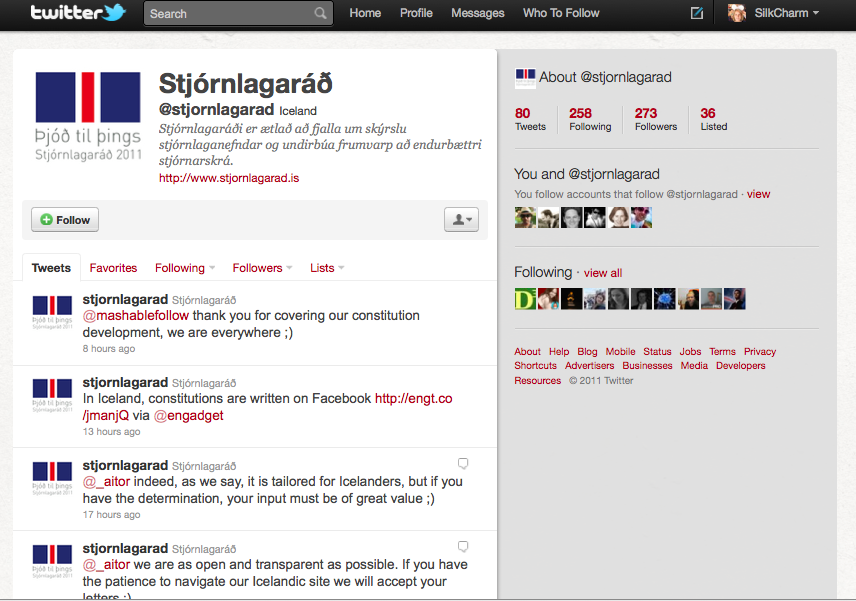Click avatar of the Facebook constitutions tweet
Image resolution: width=856 pixels, height=601 pixels.
(x=52, y=395)
